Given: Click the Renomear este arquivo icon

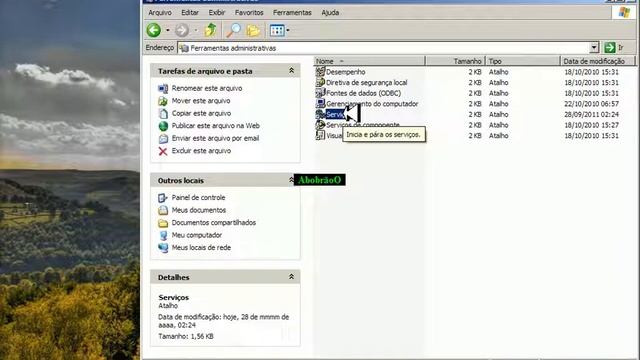Looking at the screenshot, I should tap(163, 88).
